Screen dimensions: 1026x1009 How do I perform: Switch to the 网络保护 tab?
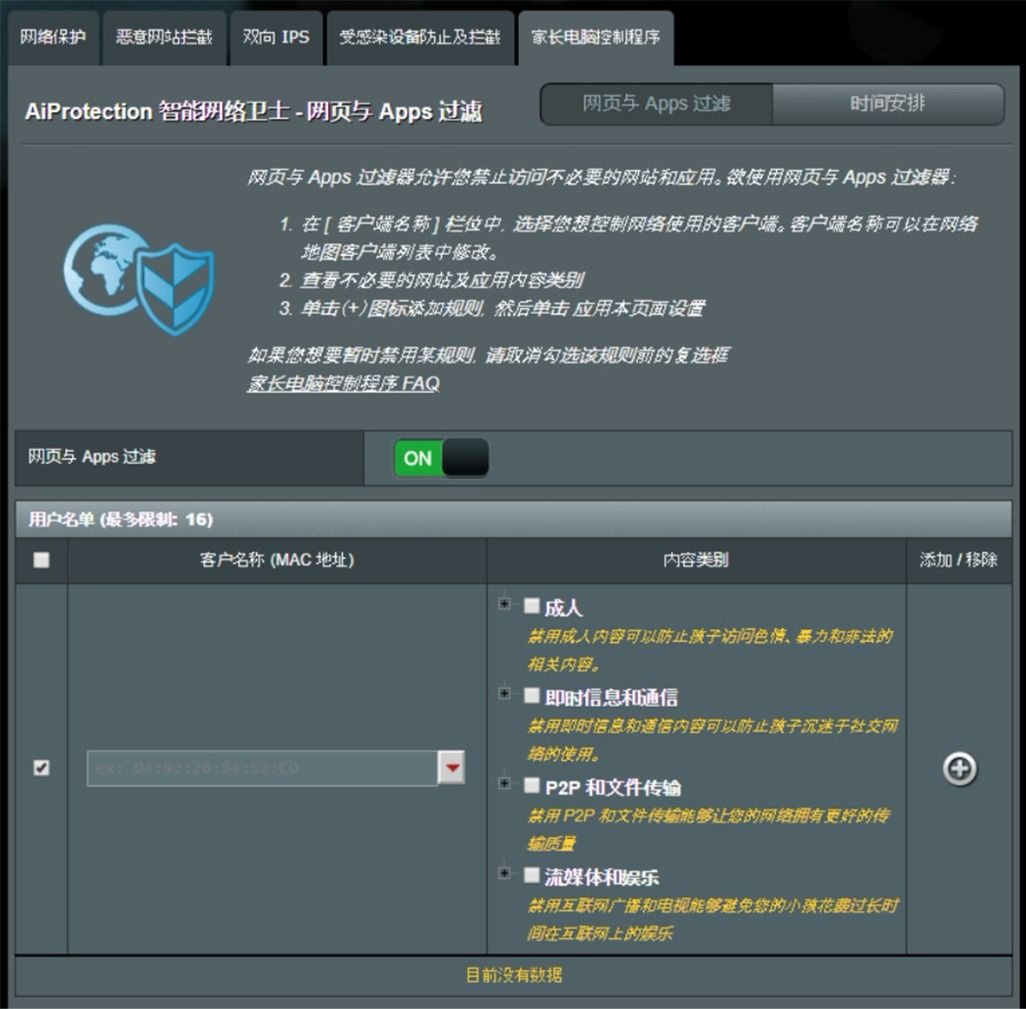53,38
